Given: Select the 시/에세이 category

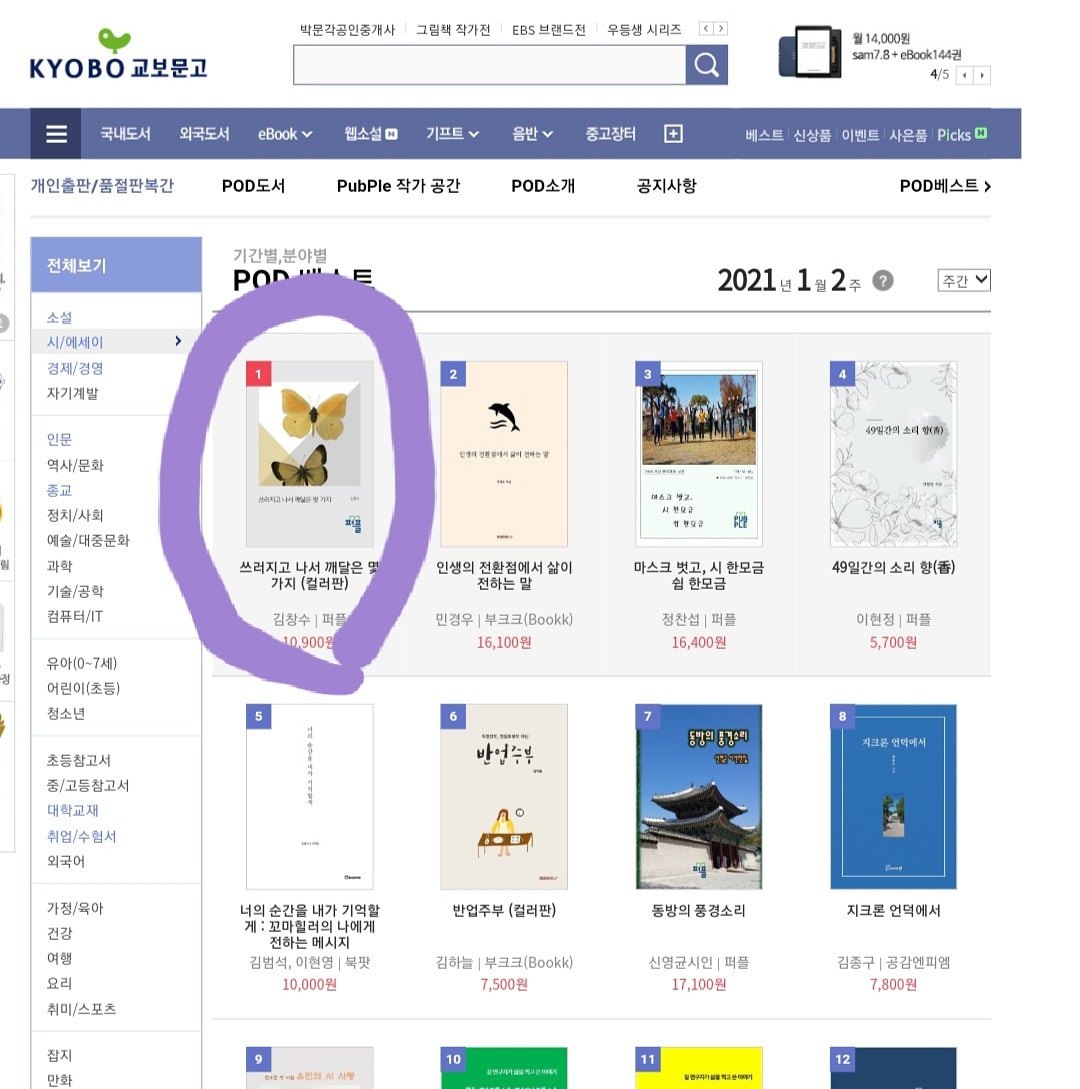Looking at the screenshot, I should tap(75, 342).
